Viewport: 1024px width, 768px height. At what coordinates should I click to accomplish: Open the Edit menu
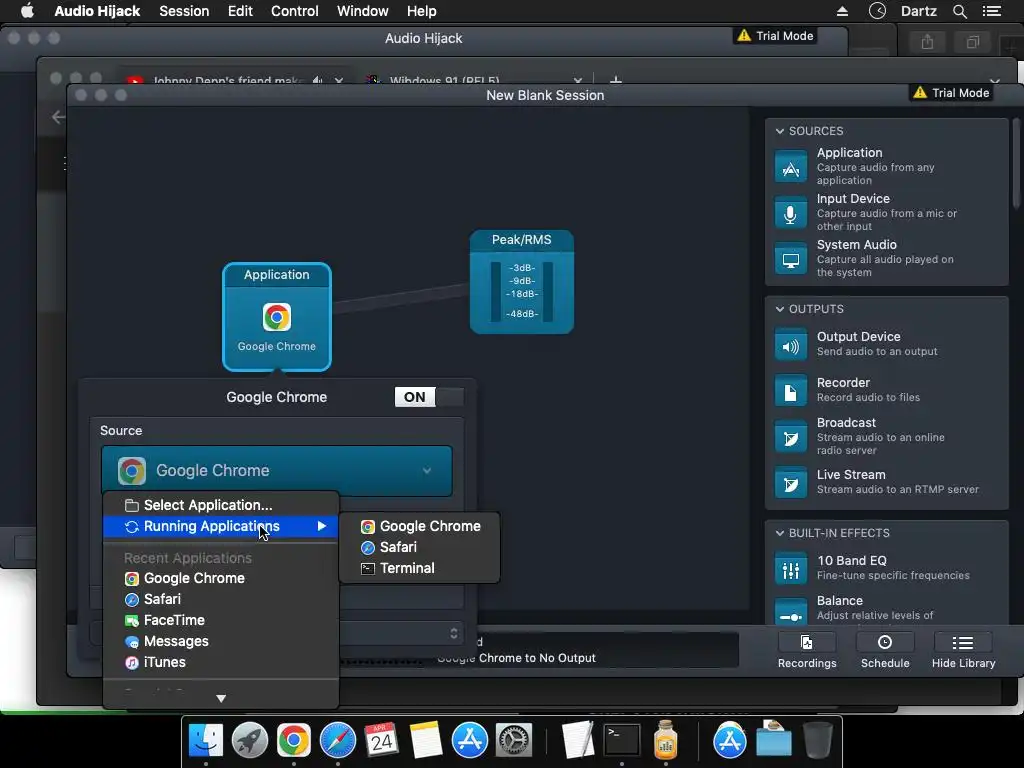point(240,11)
